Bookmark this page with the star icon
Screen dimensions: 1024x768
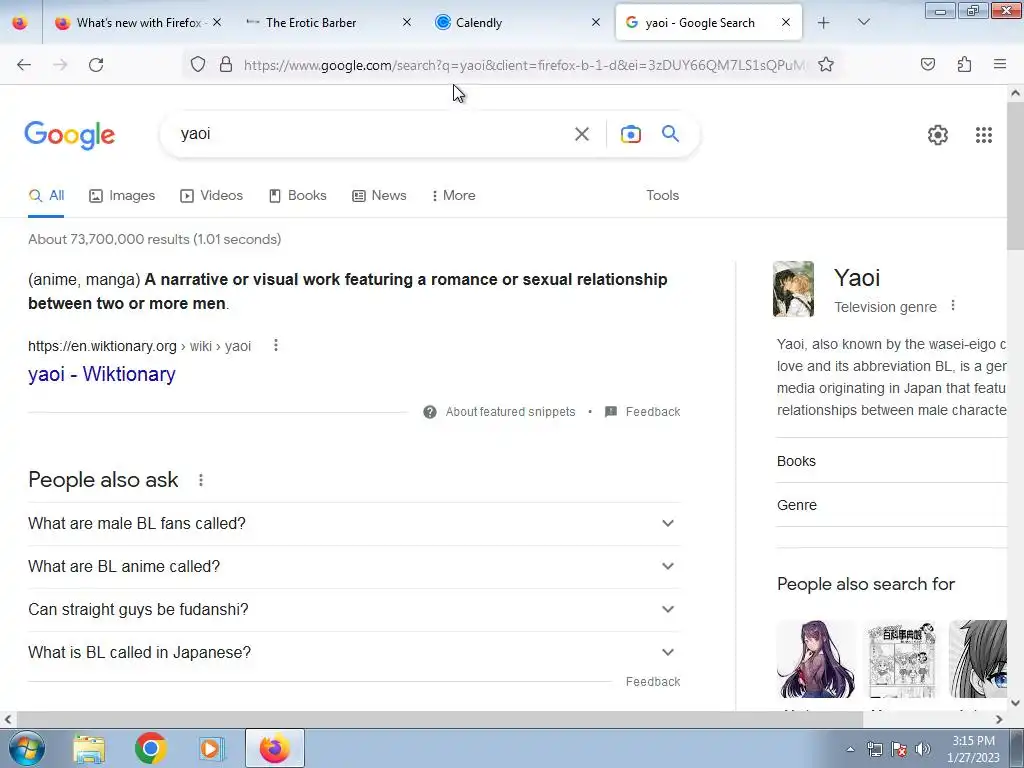(826, 64)
